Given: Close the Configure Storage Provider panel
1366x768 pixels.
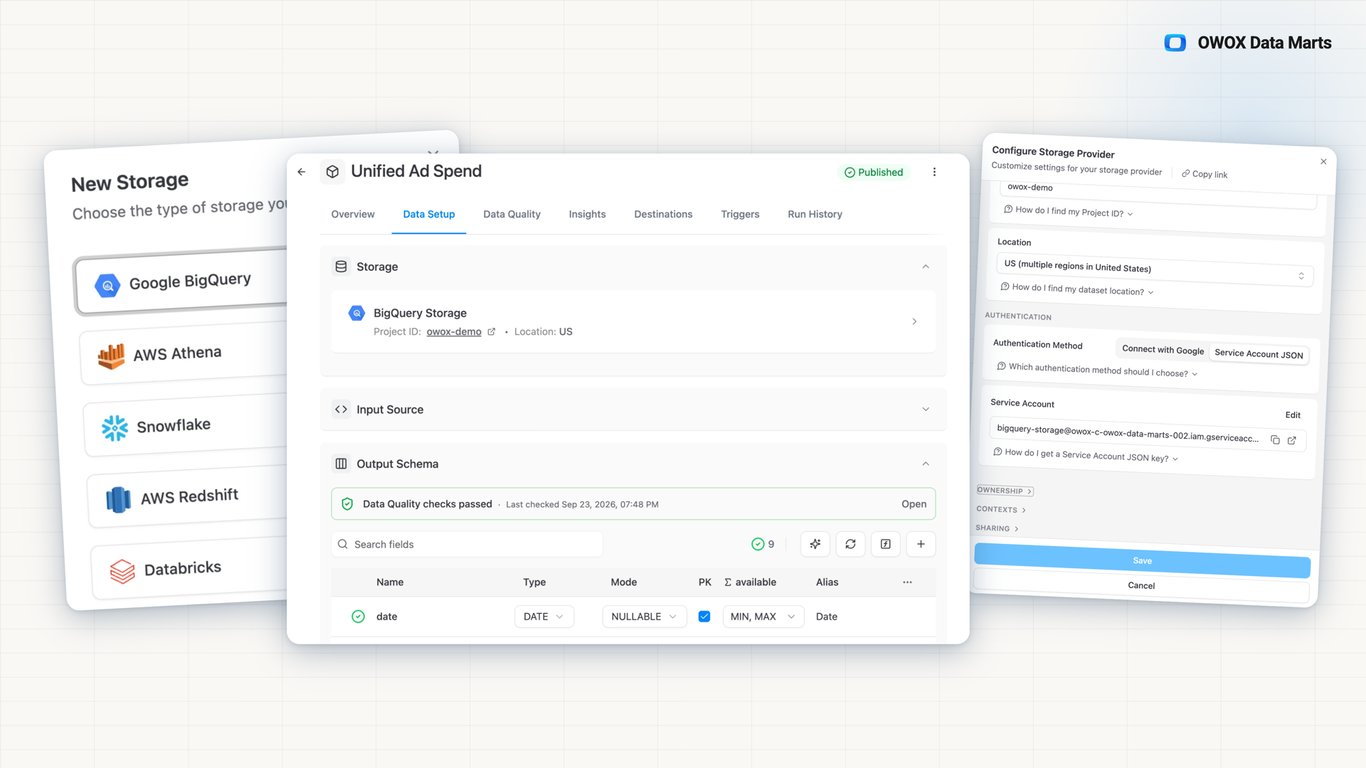Looking at the screenshot, I should point(1323,161).
